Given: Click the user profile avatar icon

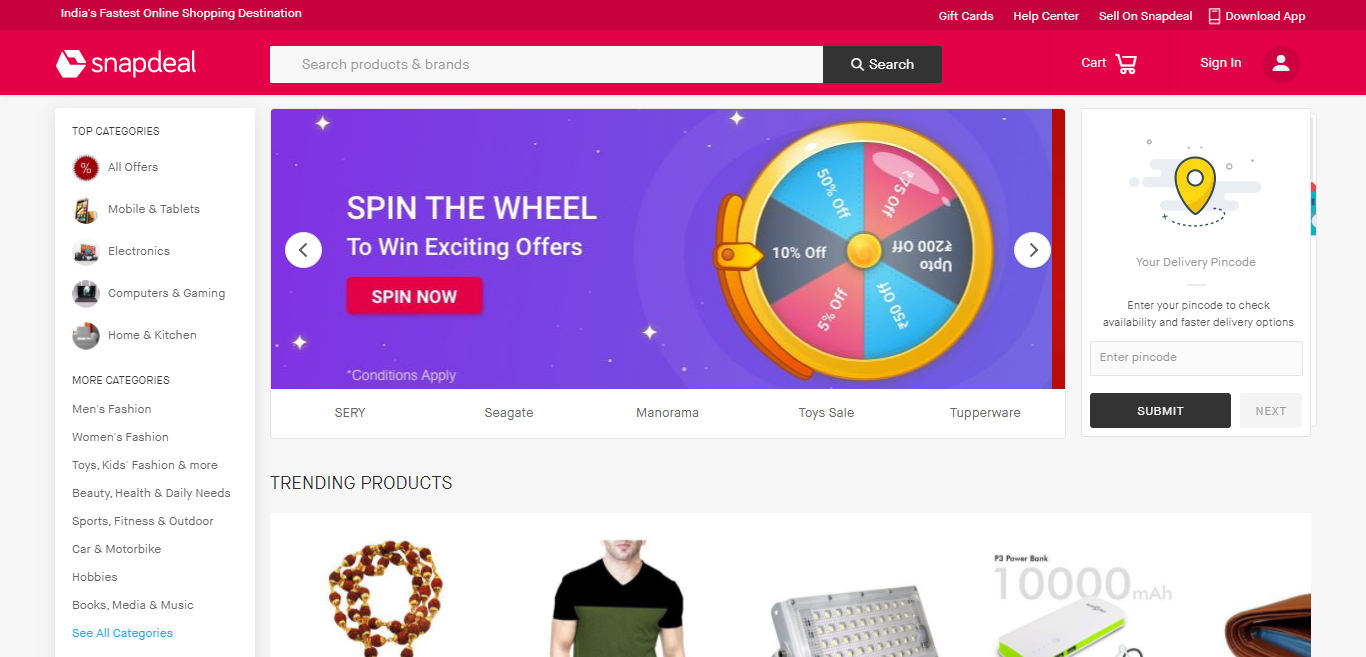Looking at the screenshot, I should (x=1281, y=64).
